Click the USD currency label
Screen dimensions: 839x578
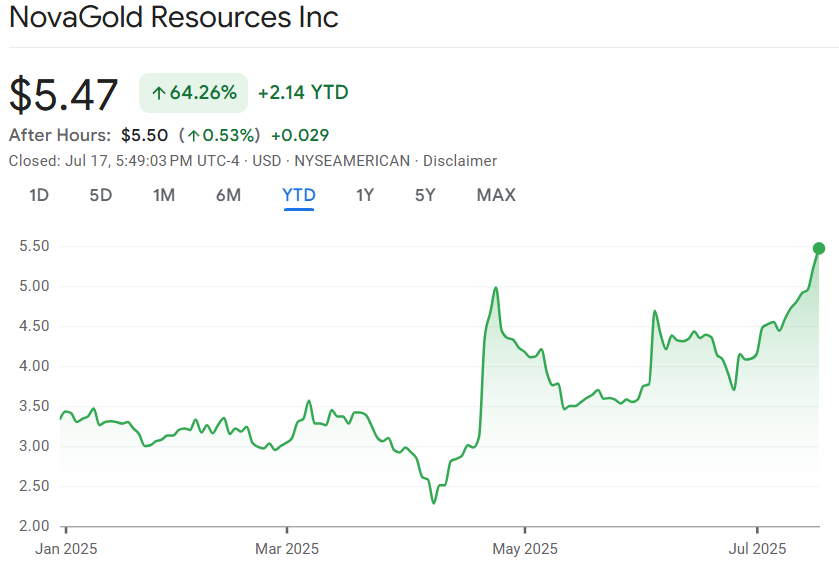click(266, 161)
